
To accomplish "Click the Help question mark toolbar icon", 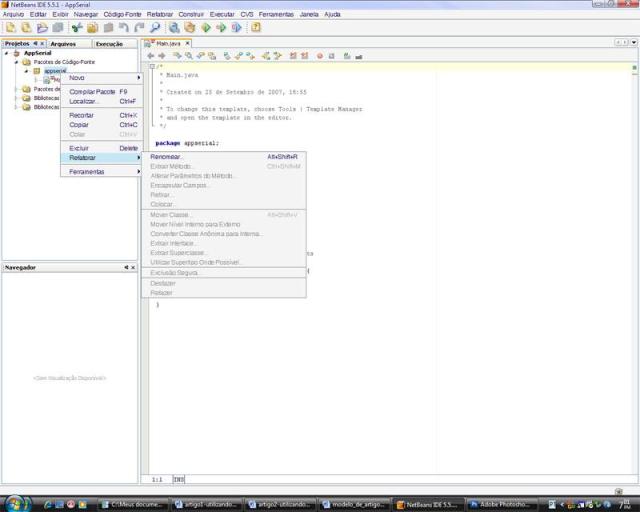I will (x=256, y=28).
